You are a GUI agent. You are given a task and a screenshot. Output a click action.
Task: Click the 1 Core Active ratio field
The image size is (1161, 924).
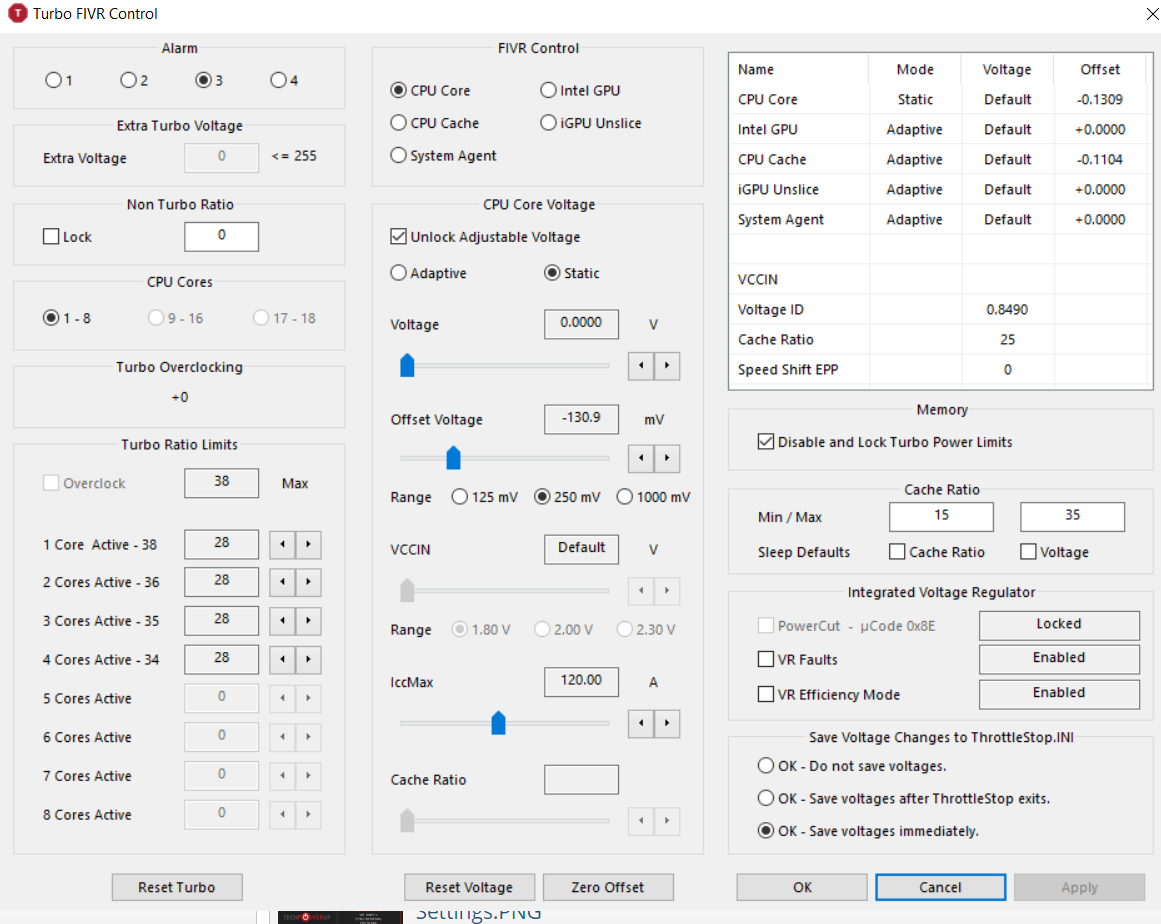(x=221, y=543)
